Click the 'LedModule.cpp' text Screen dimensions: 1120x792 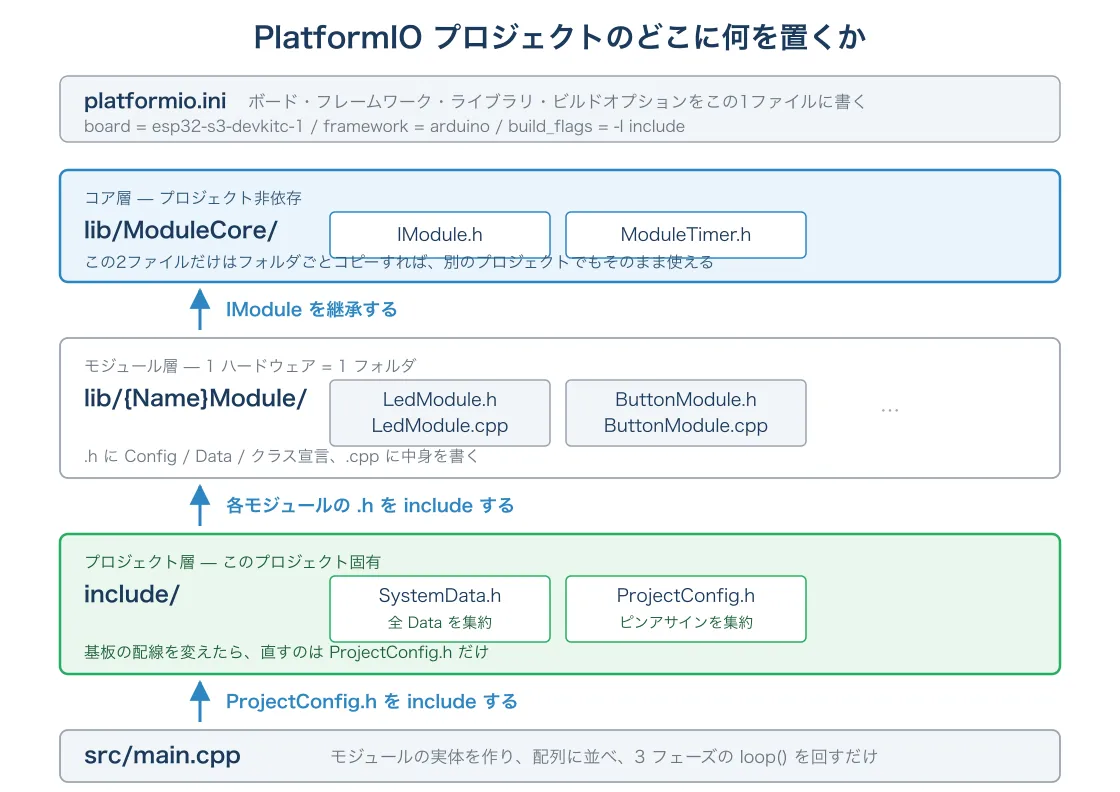[x=440, y=426]
